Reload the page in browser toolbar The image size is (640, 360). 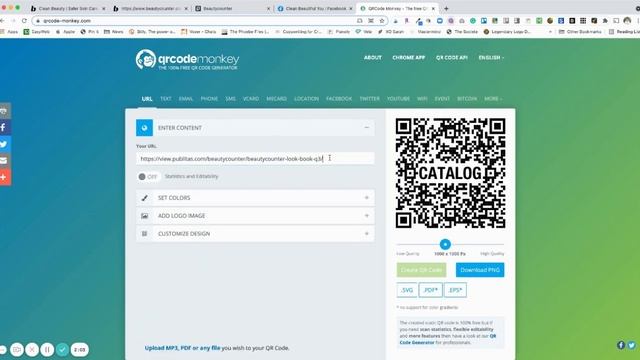pyautogui.click(x=24, y=20)
